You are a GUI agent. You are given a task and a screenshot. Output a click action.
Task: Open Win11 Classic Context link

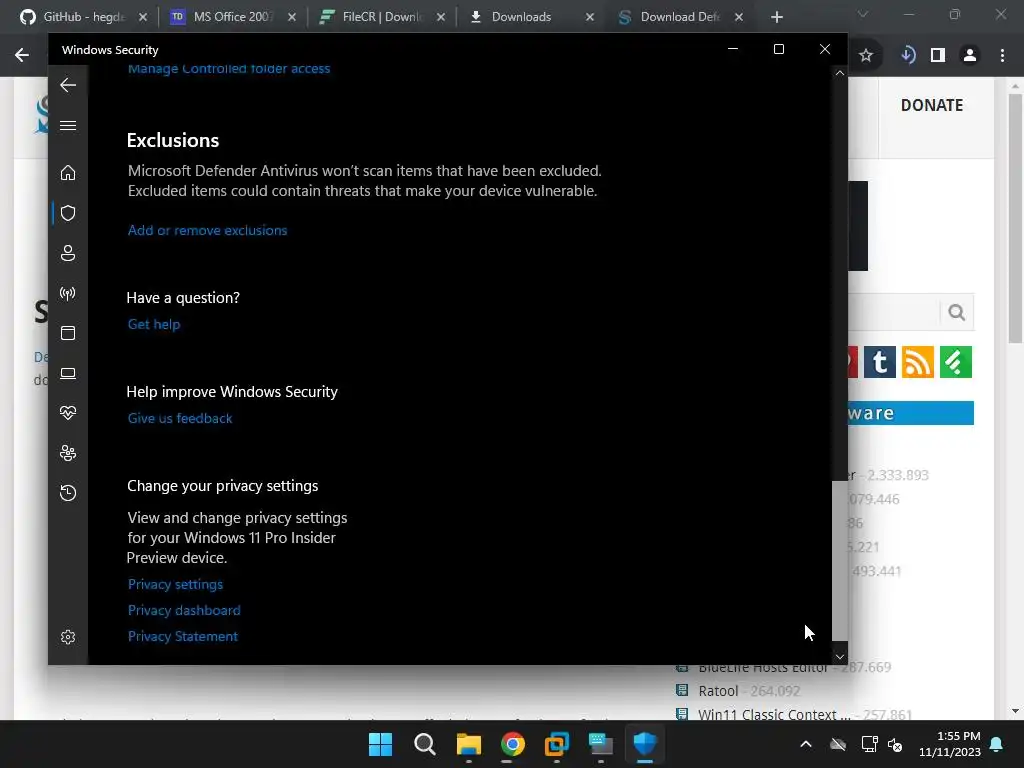pos(774,714)
